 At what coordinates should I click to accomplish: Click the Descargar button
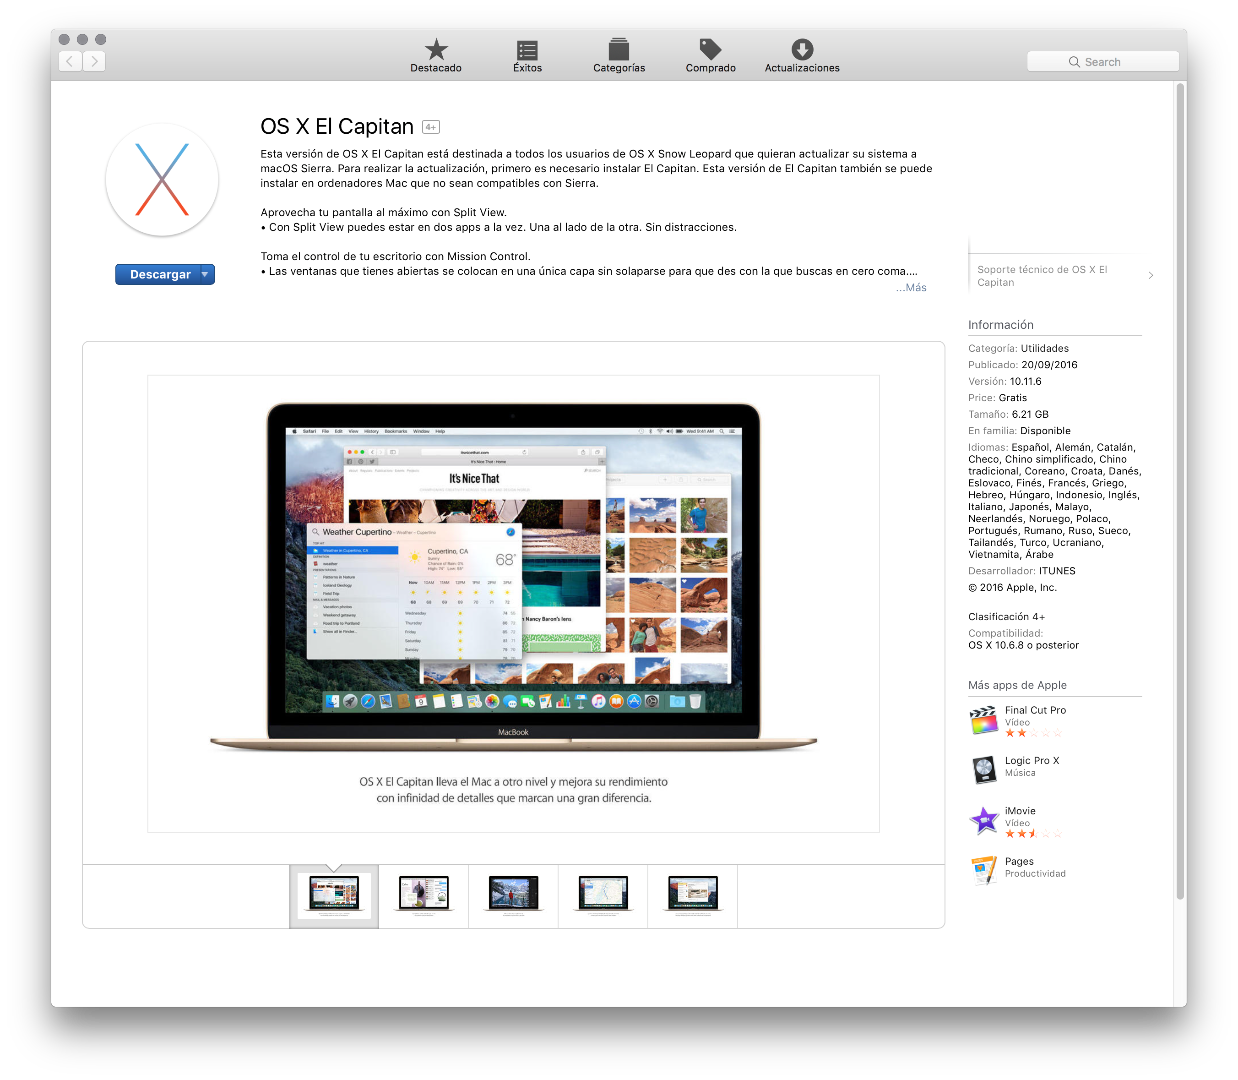point(160,274)
